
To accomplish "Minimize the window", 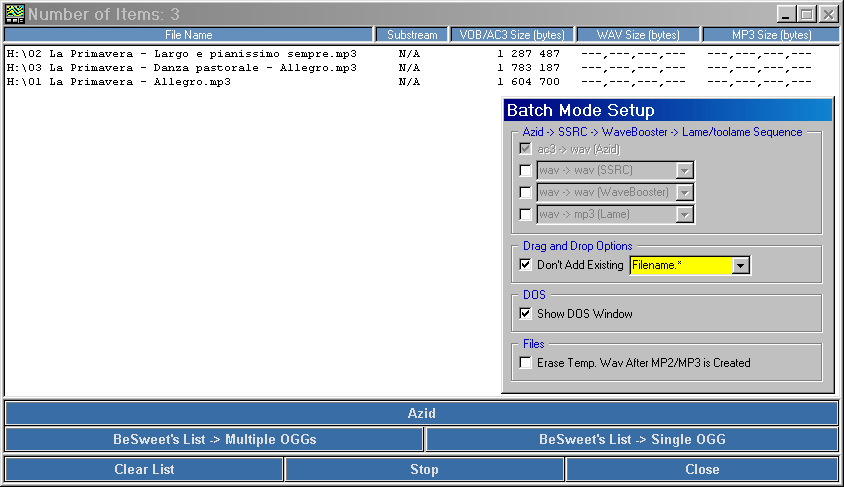I will (786, 15).
